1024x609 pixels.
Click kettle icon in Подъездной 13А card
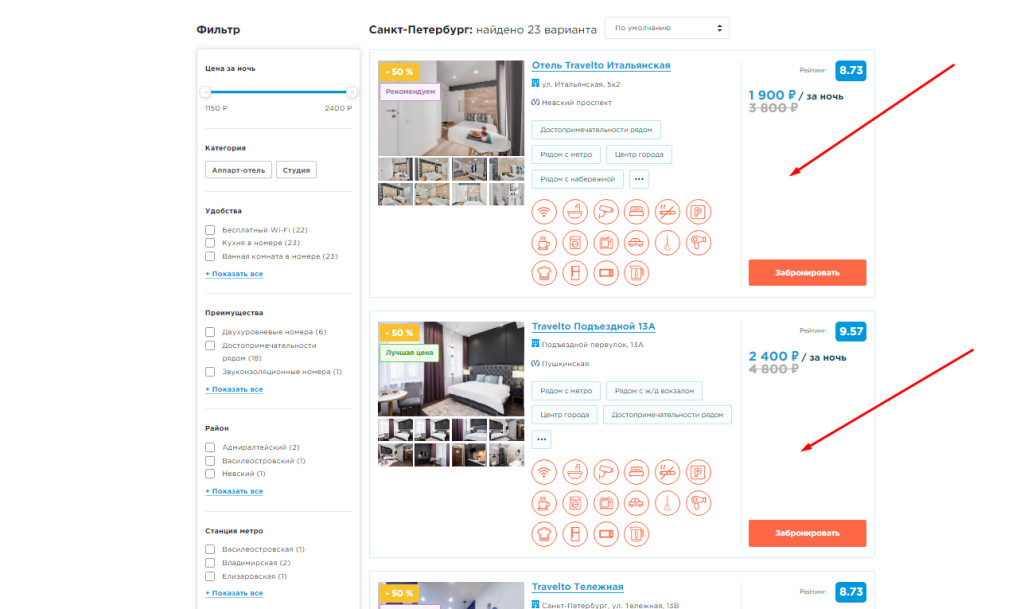[636, 534]
